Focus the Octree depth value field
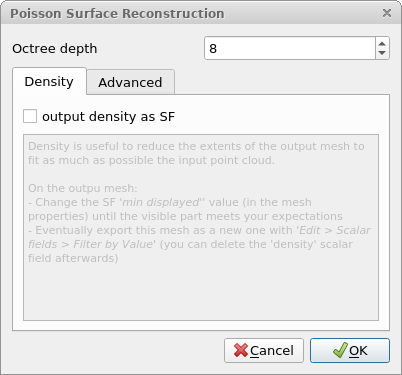The image size is (402, 375). pos(290,48)
